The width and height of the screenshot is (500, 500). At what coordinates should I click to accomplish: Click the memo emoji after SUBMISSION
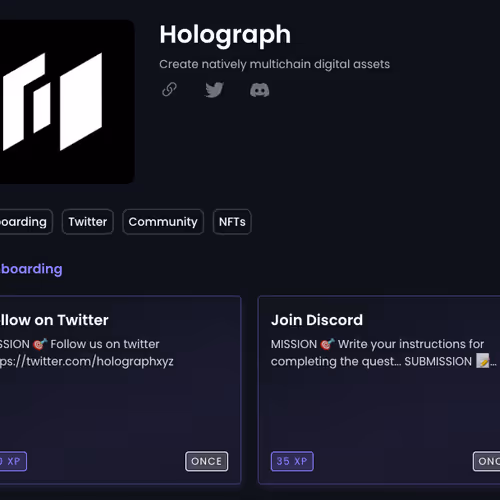[x=483, y=361]
